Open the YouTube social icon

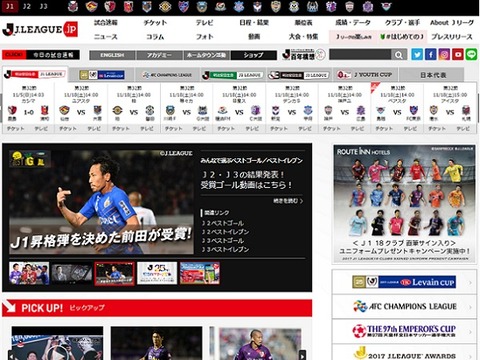coord(458,54)
